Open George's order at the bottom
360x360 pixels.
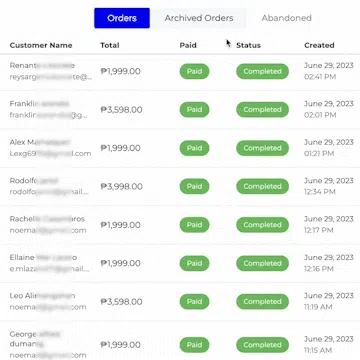(x=180, y=341)
